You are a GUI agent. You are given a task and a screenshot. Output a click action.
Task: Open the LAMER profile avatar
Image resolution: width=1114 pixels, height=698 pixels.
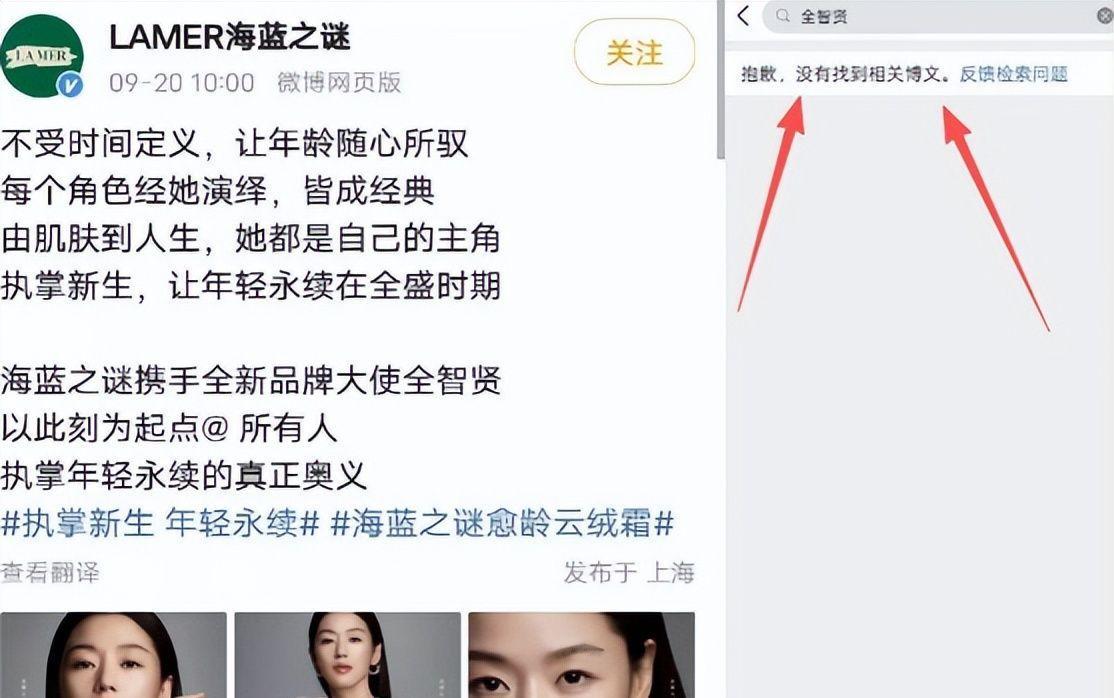click(40, 55)
